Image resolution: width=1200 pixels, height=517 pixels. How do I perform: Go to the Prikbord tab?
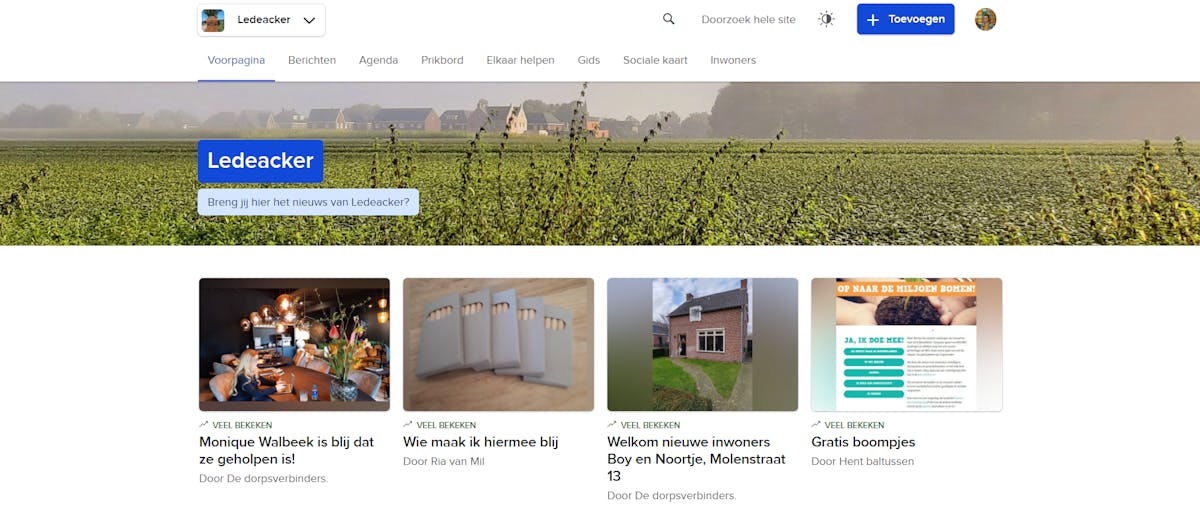[442, 60]
